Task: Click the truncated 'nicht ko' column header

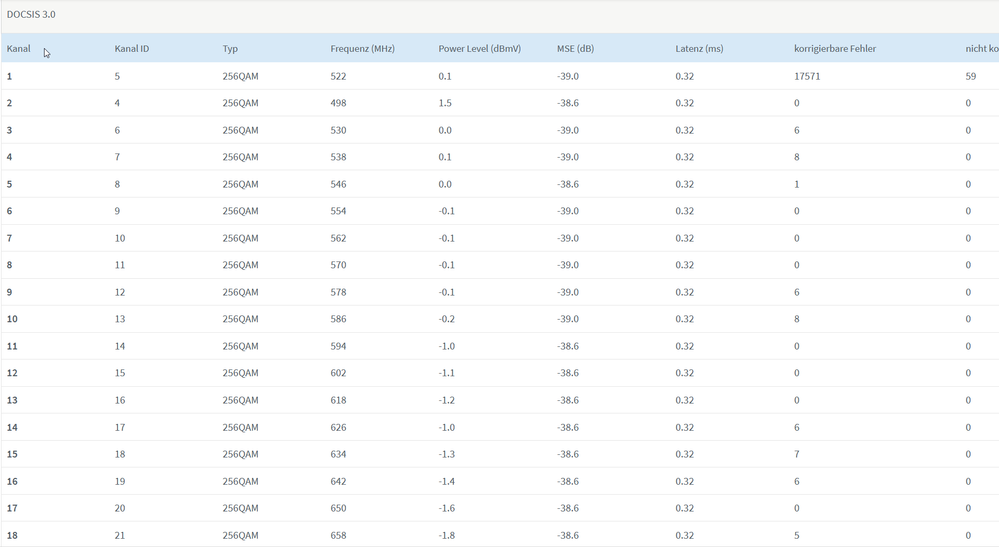Action: click(x=981, y=49)
